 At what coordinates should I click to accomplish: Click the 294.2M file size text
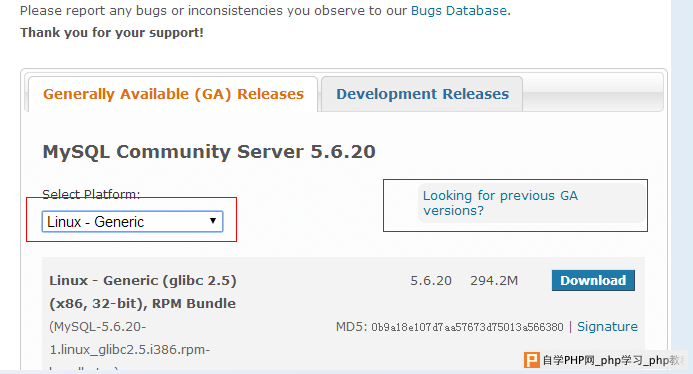494,281
